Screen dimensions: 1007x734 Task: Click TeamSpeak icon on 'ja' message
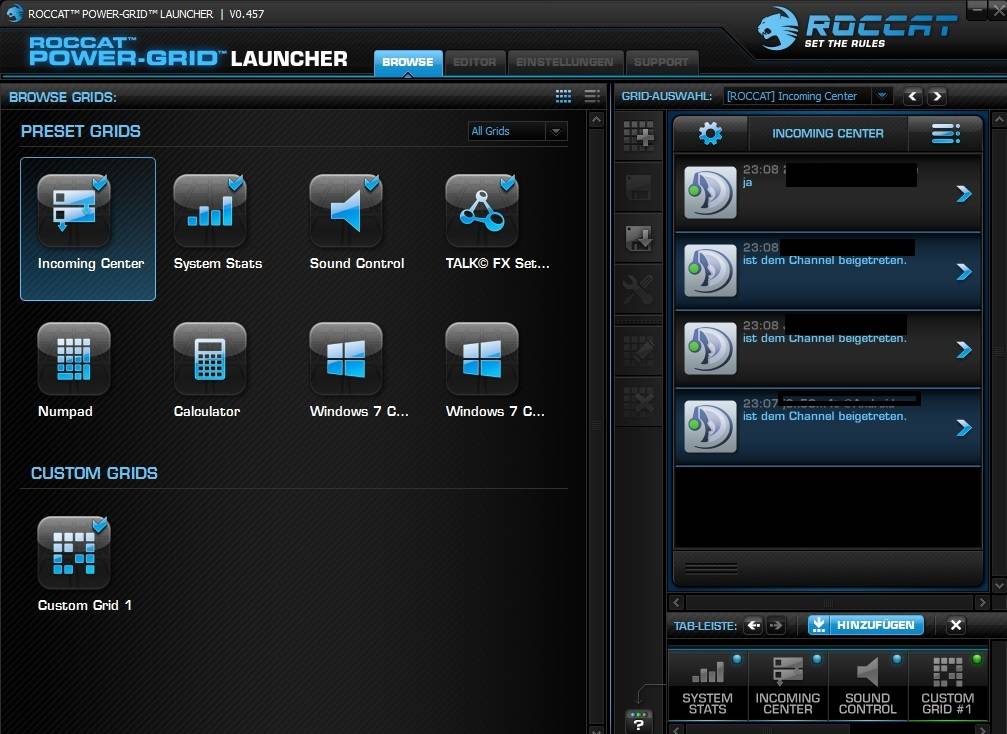[710, 193]
